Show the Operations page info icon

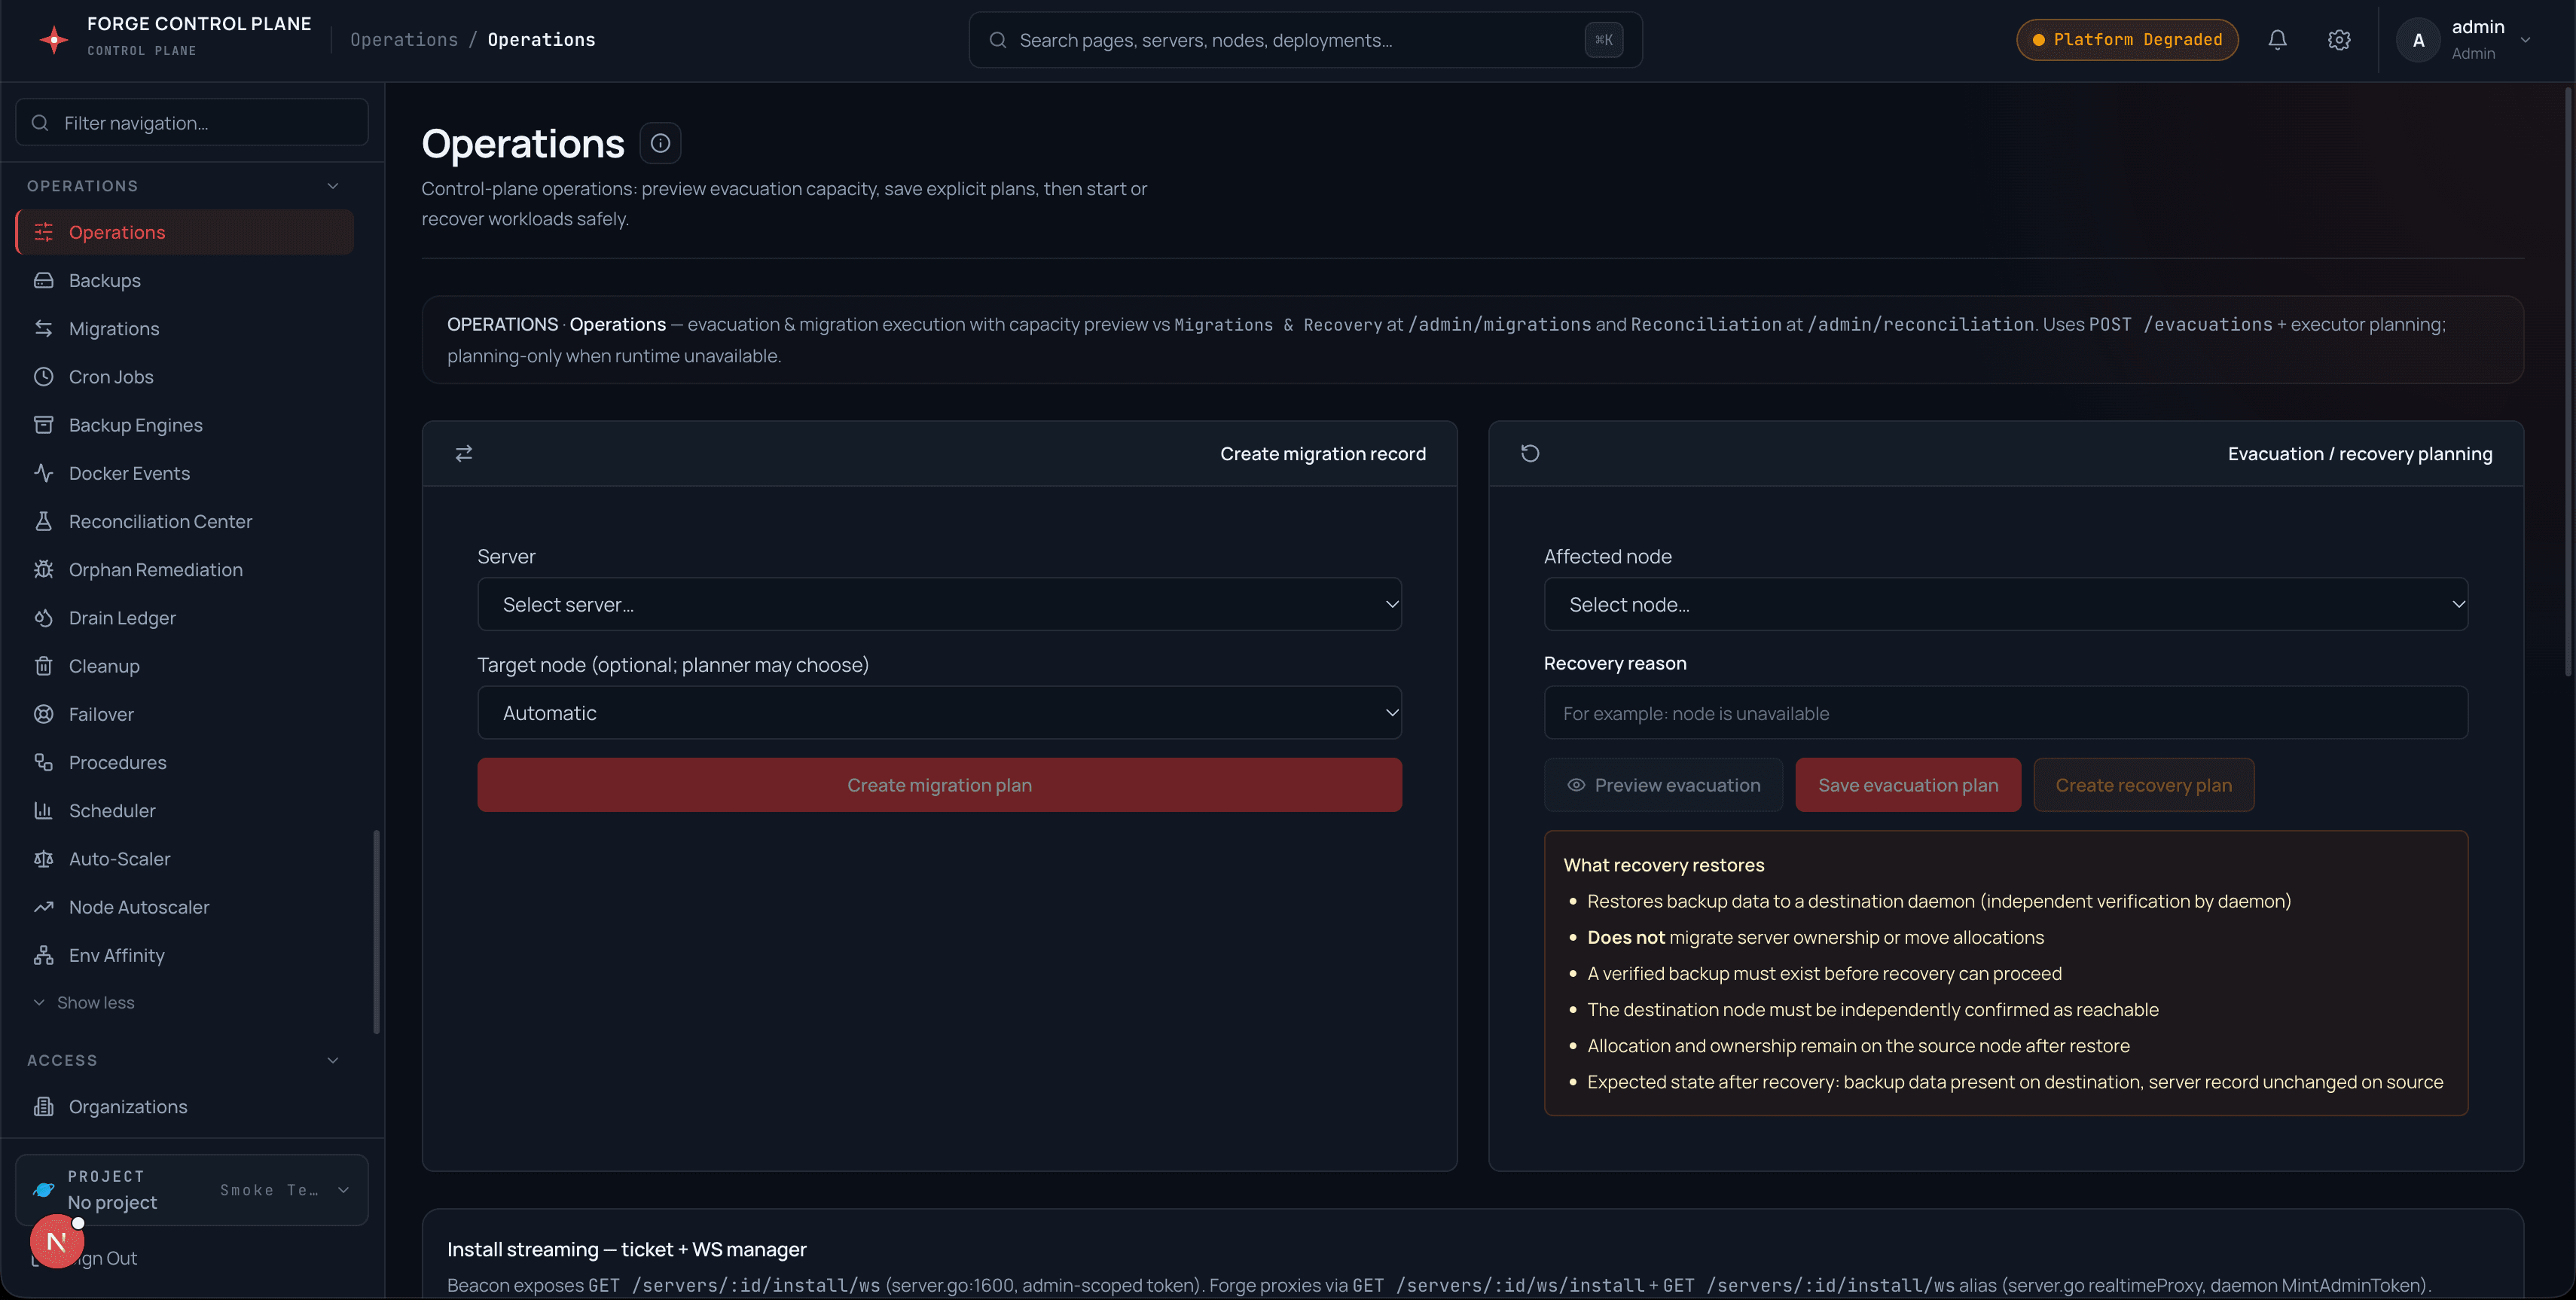pos(660,143)
